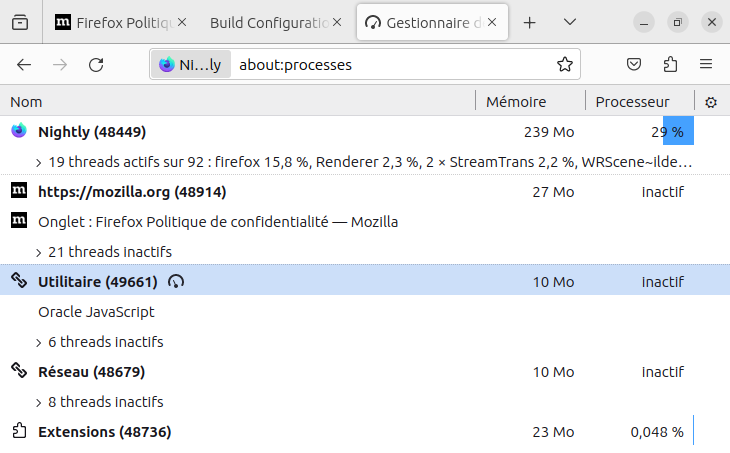Bookmark this page with the star icon
The image size is (730, 453).
tap(565, 64)
